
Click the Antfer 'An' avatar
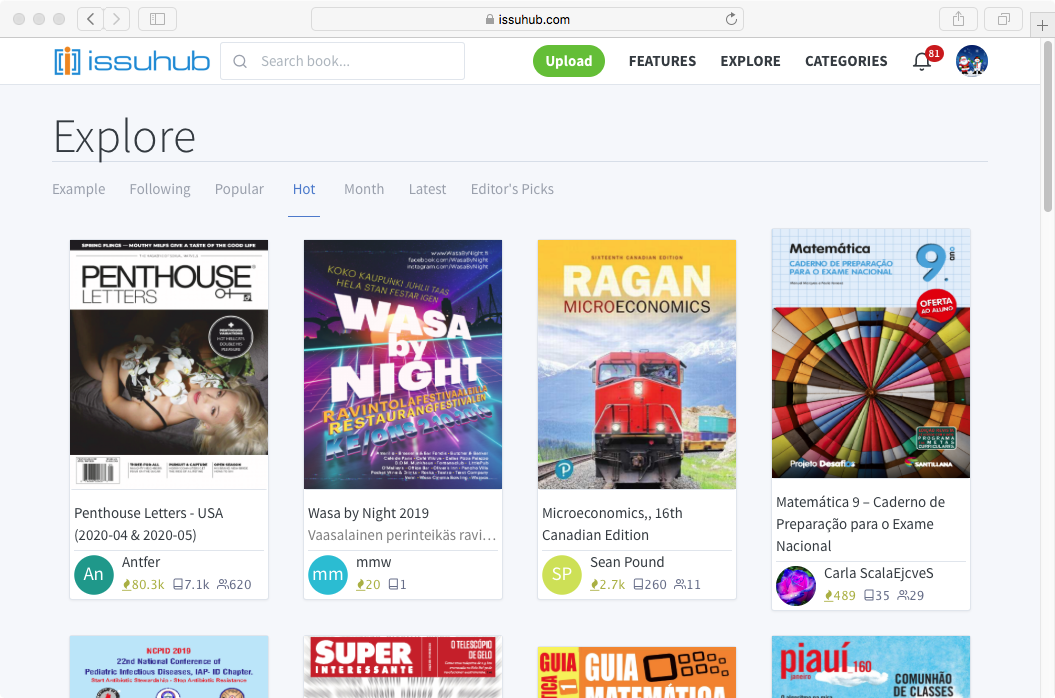coord(94,574)
